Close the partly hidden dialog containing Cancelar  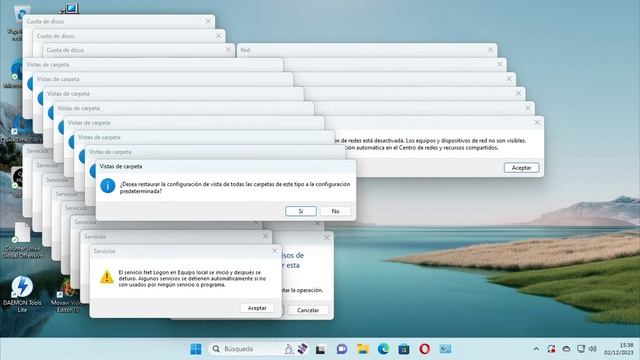(327, 237)
